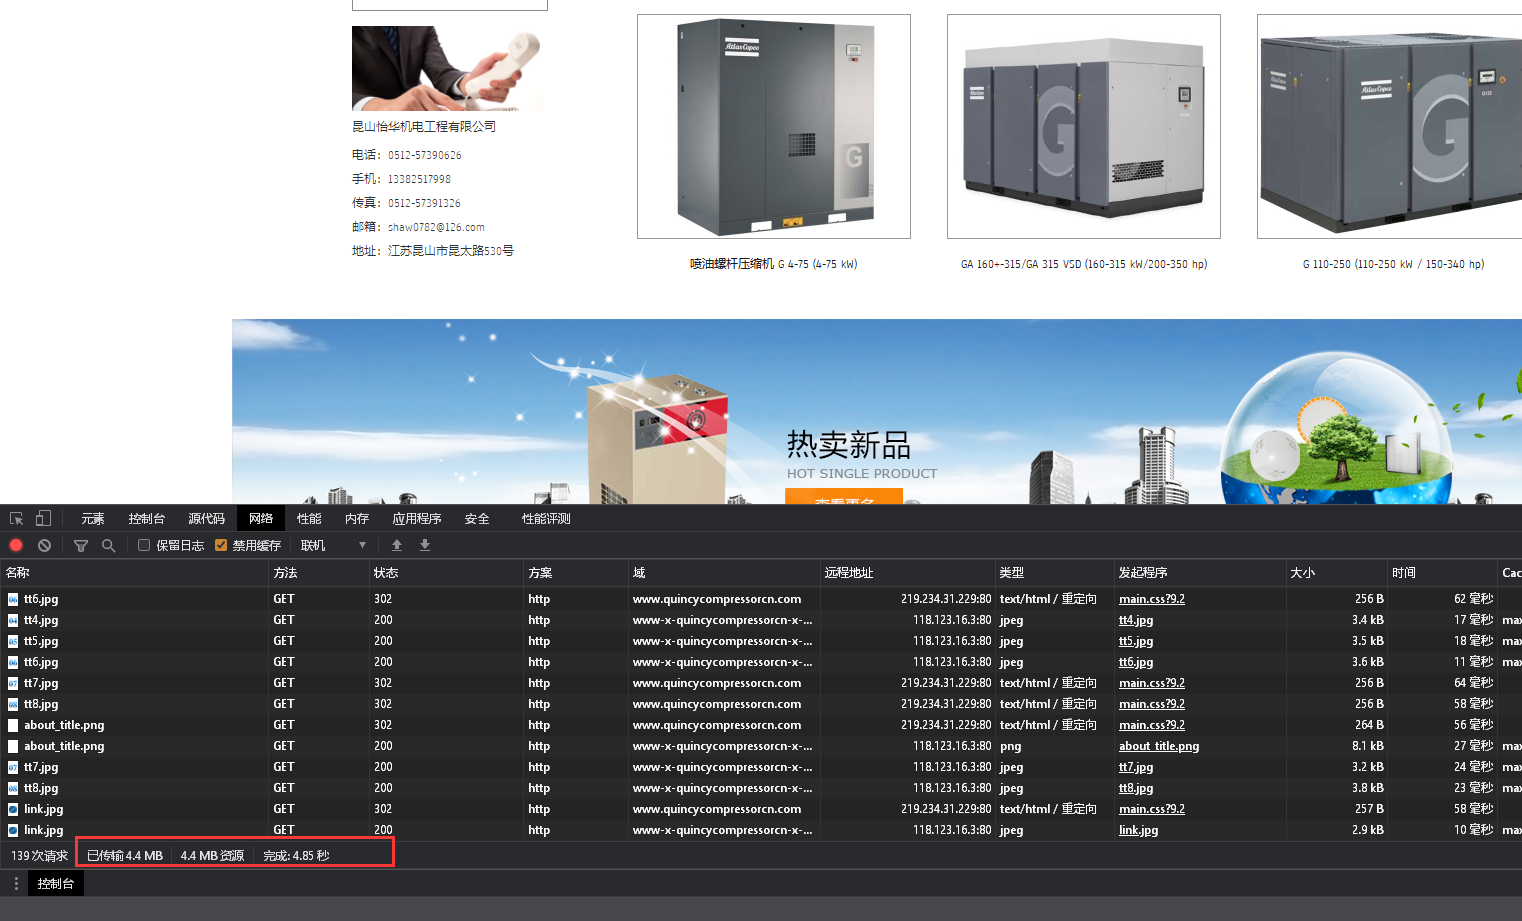Click the inspect element picker icon
This screenshot has width=1522, height=921.
(x=16, y=518)
